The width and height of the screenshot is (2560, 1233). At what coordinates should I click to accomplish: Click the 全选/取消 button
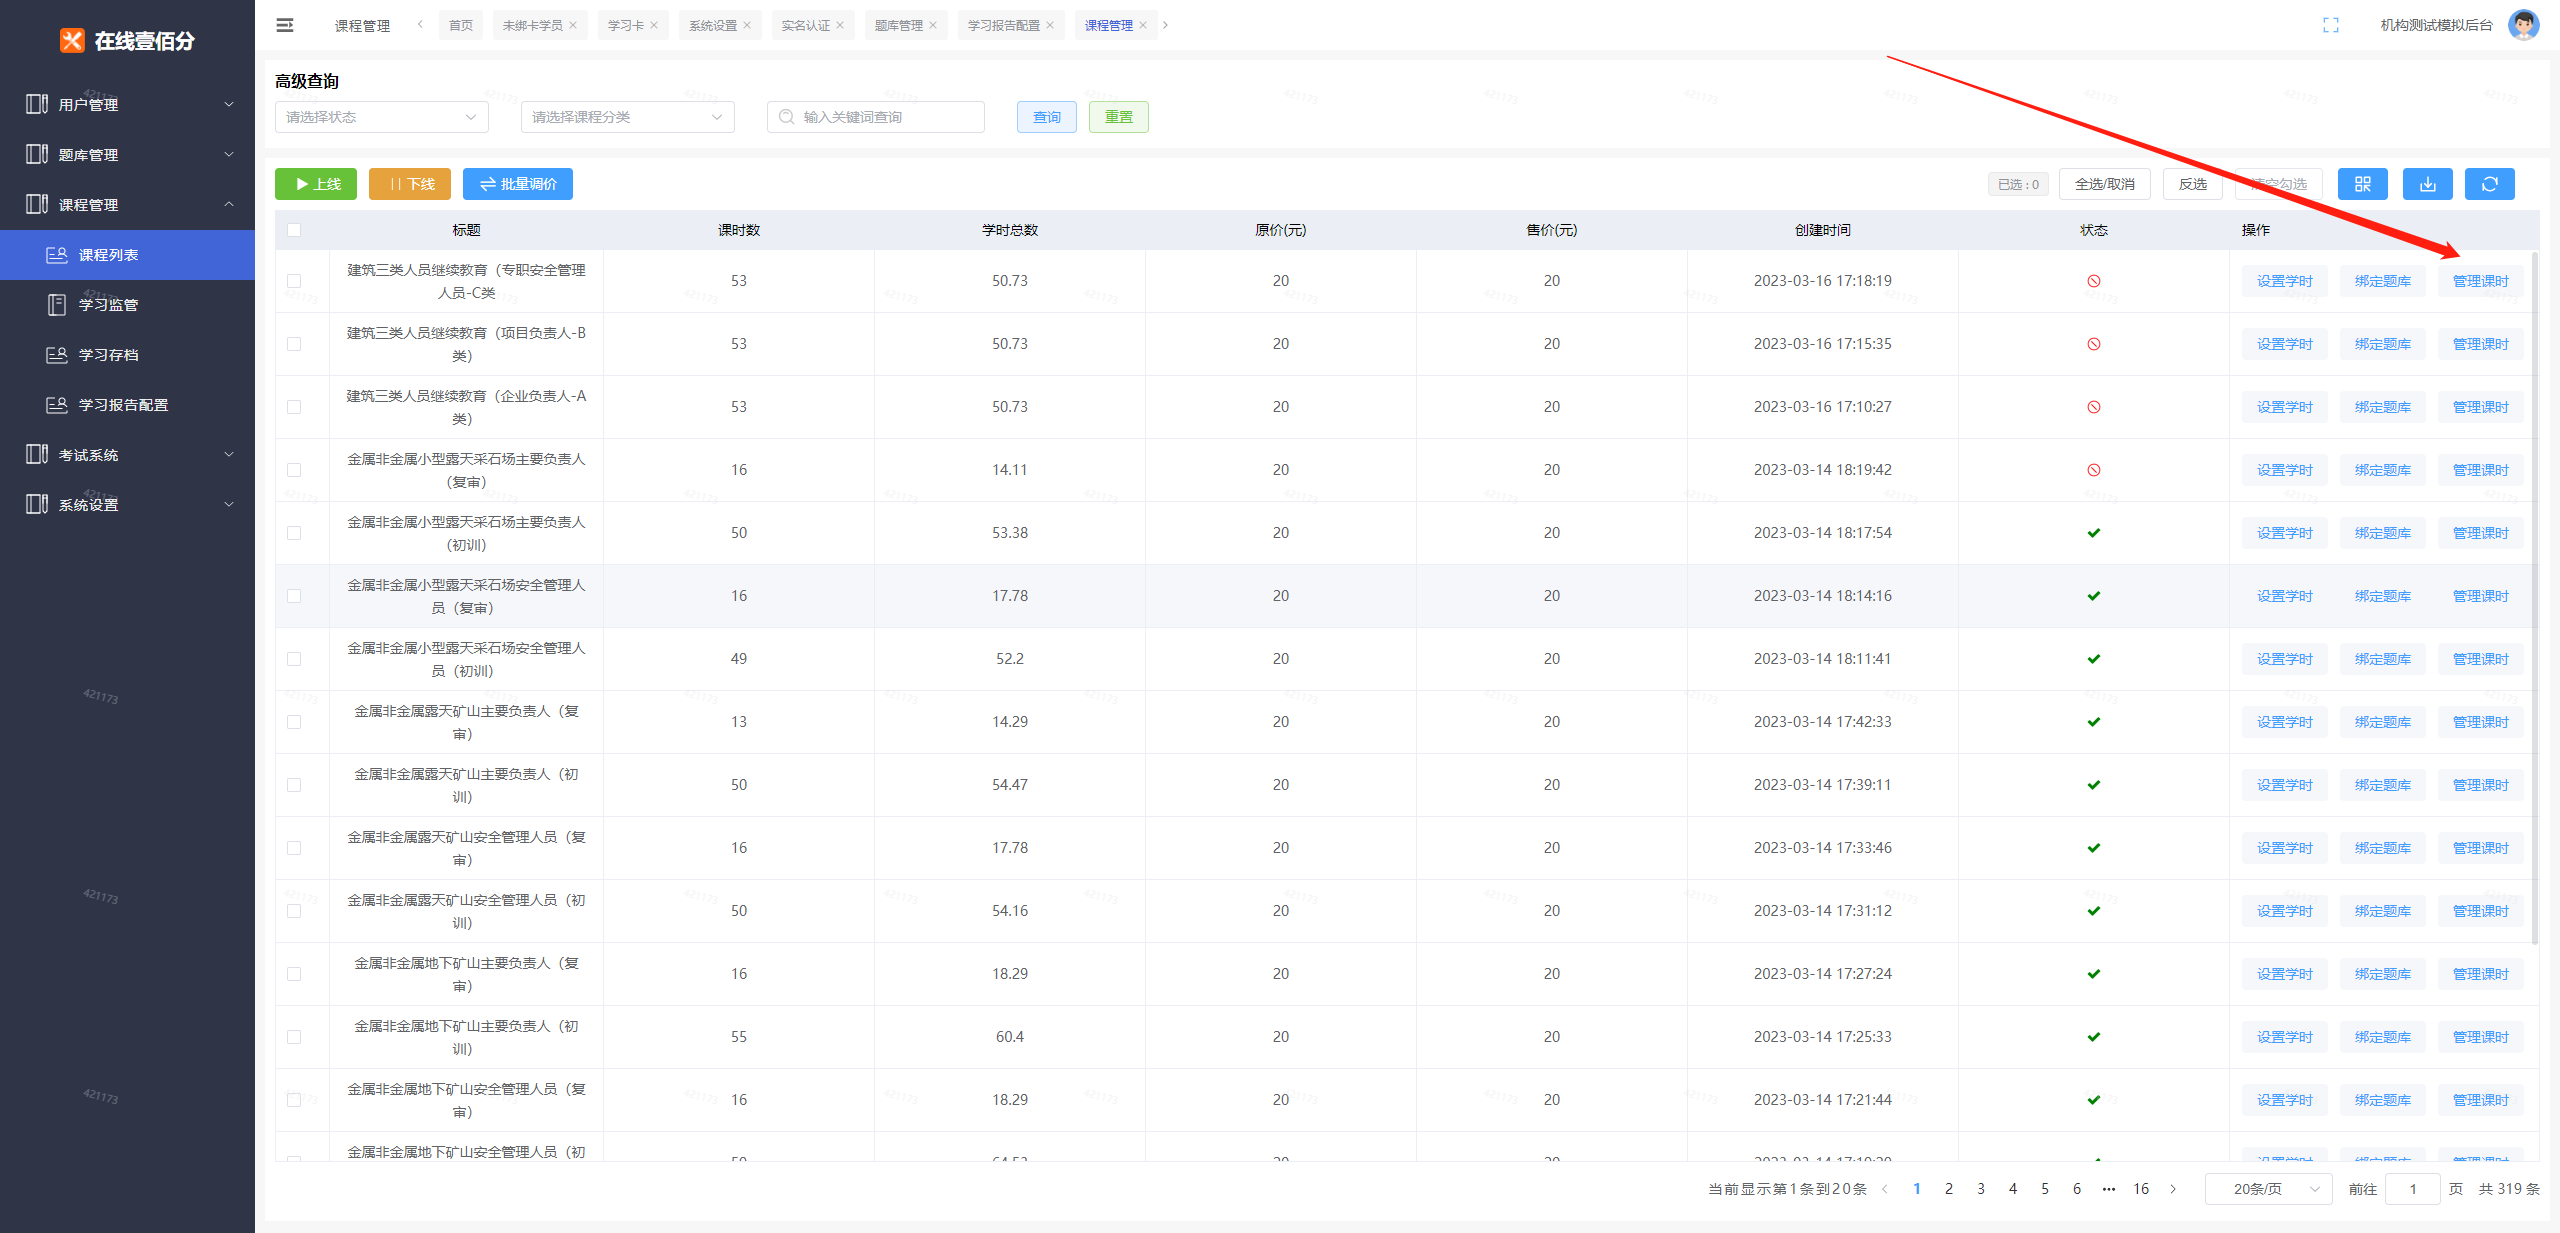(2105, 184)
